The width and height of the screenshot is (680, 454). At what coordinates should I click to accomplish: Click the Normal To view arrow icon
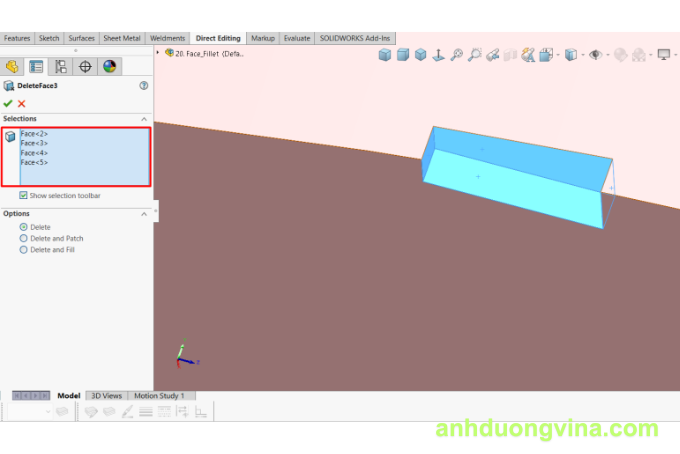(438, 55)
